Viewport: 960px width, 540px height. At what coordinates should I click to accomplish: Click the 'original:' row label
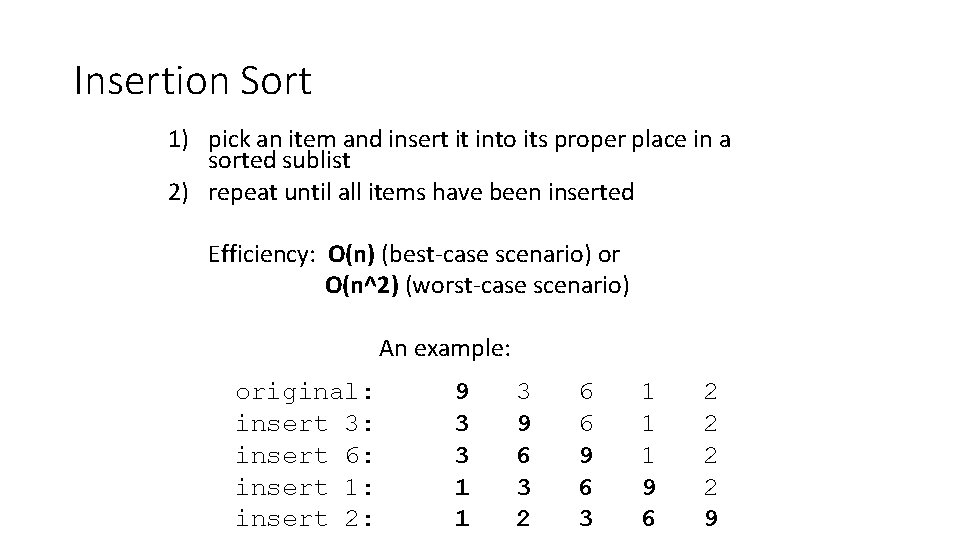(304, 391)
